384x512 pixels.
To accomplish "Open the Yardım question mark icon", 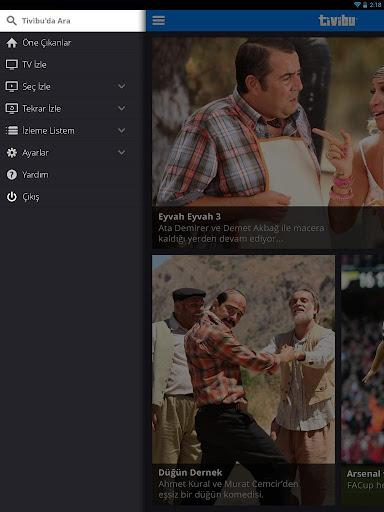I will coord(12,175).
